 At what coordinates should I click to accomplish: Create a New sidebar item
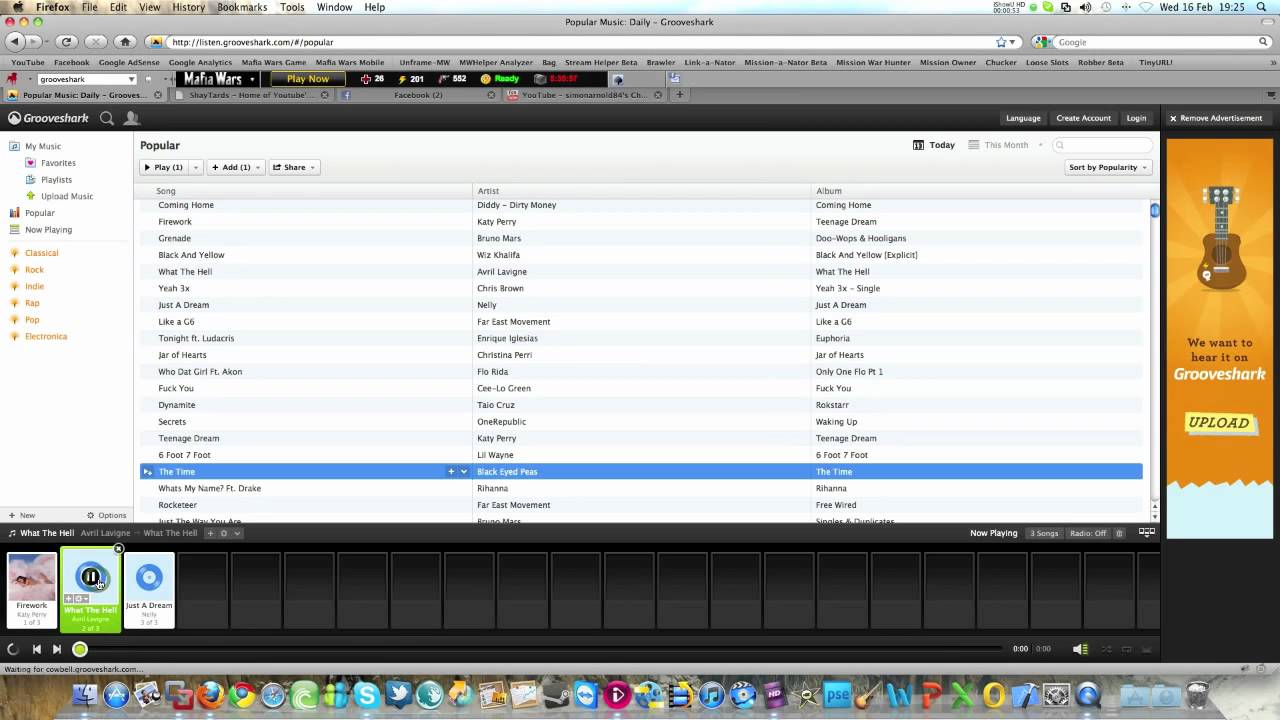[22, 515]
